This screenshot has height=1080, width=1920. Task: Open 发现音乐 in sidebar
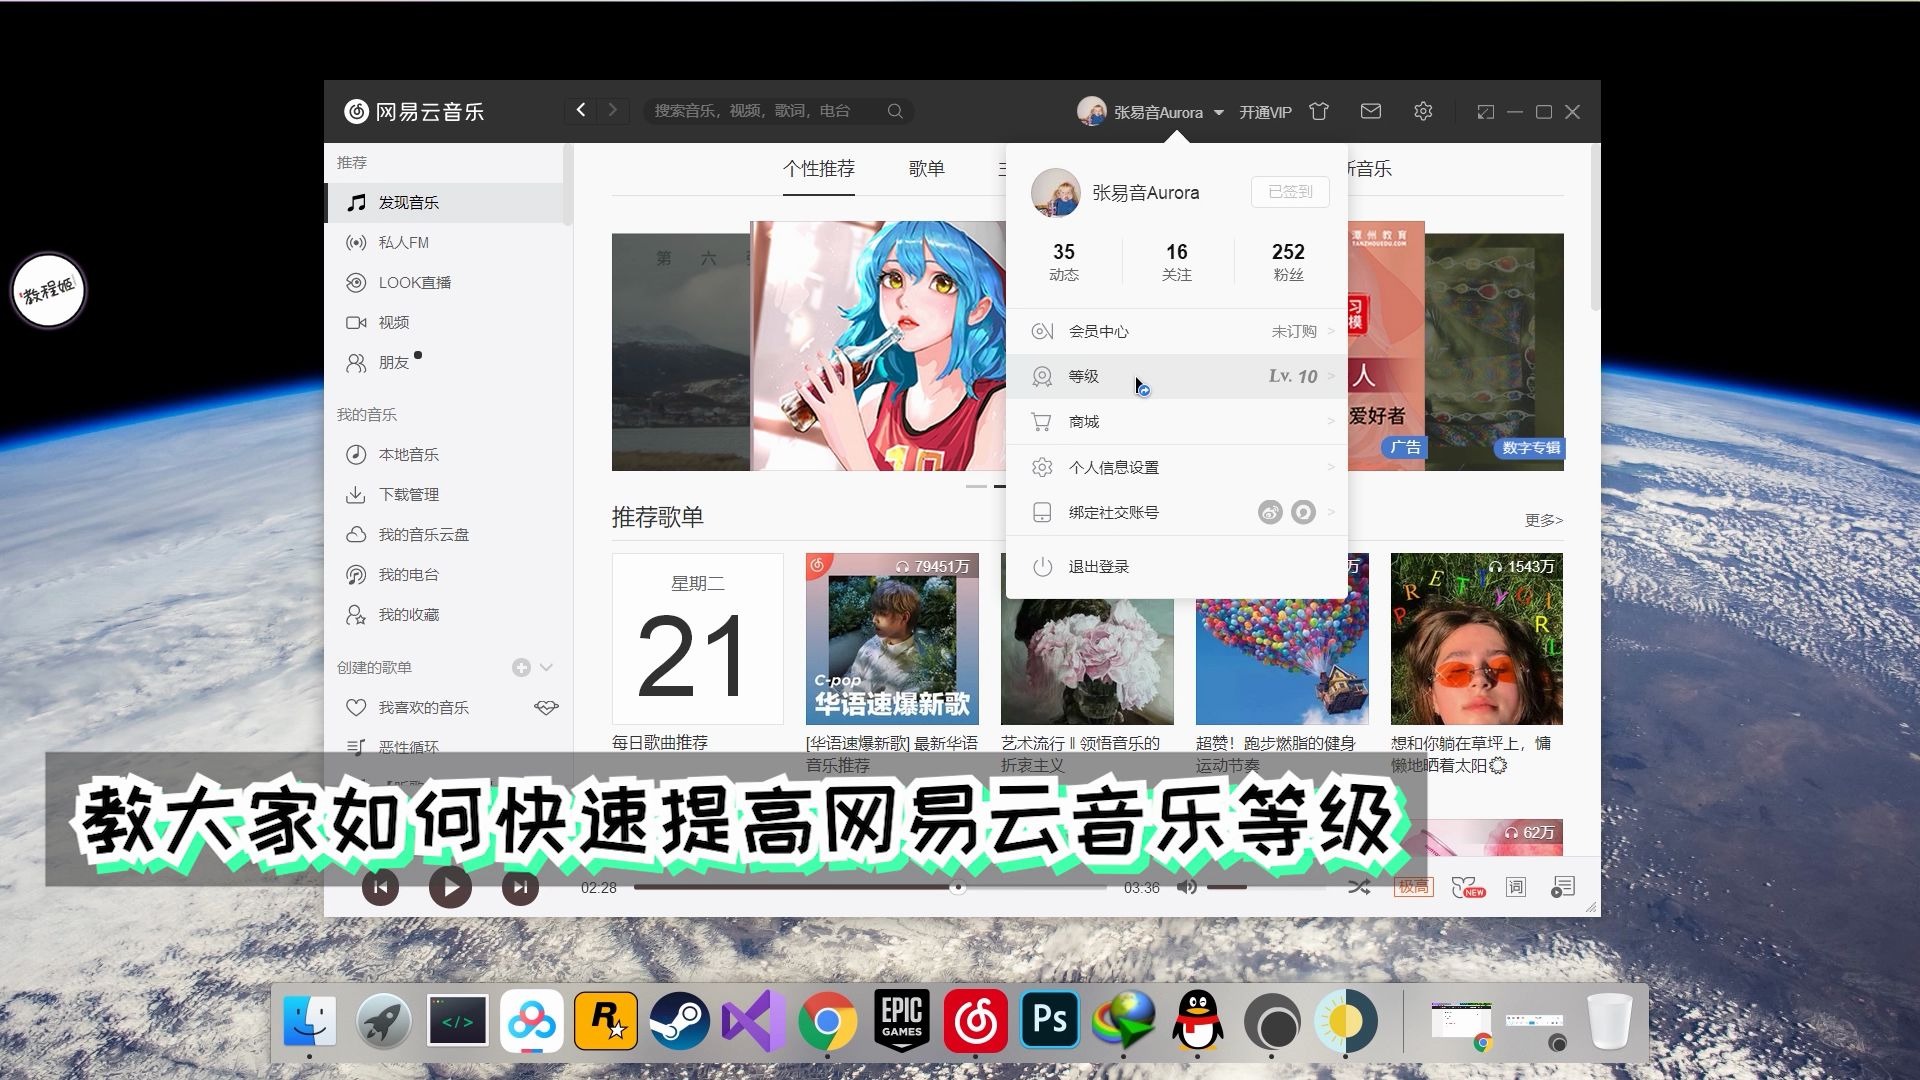click(x=446, y=202)
